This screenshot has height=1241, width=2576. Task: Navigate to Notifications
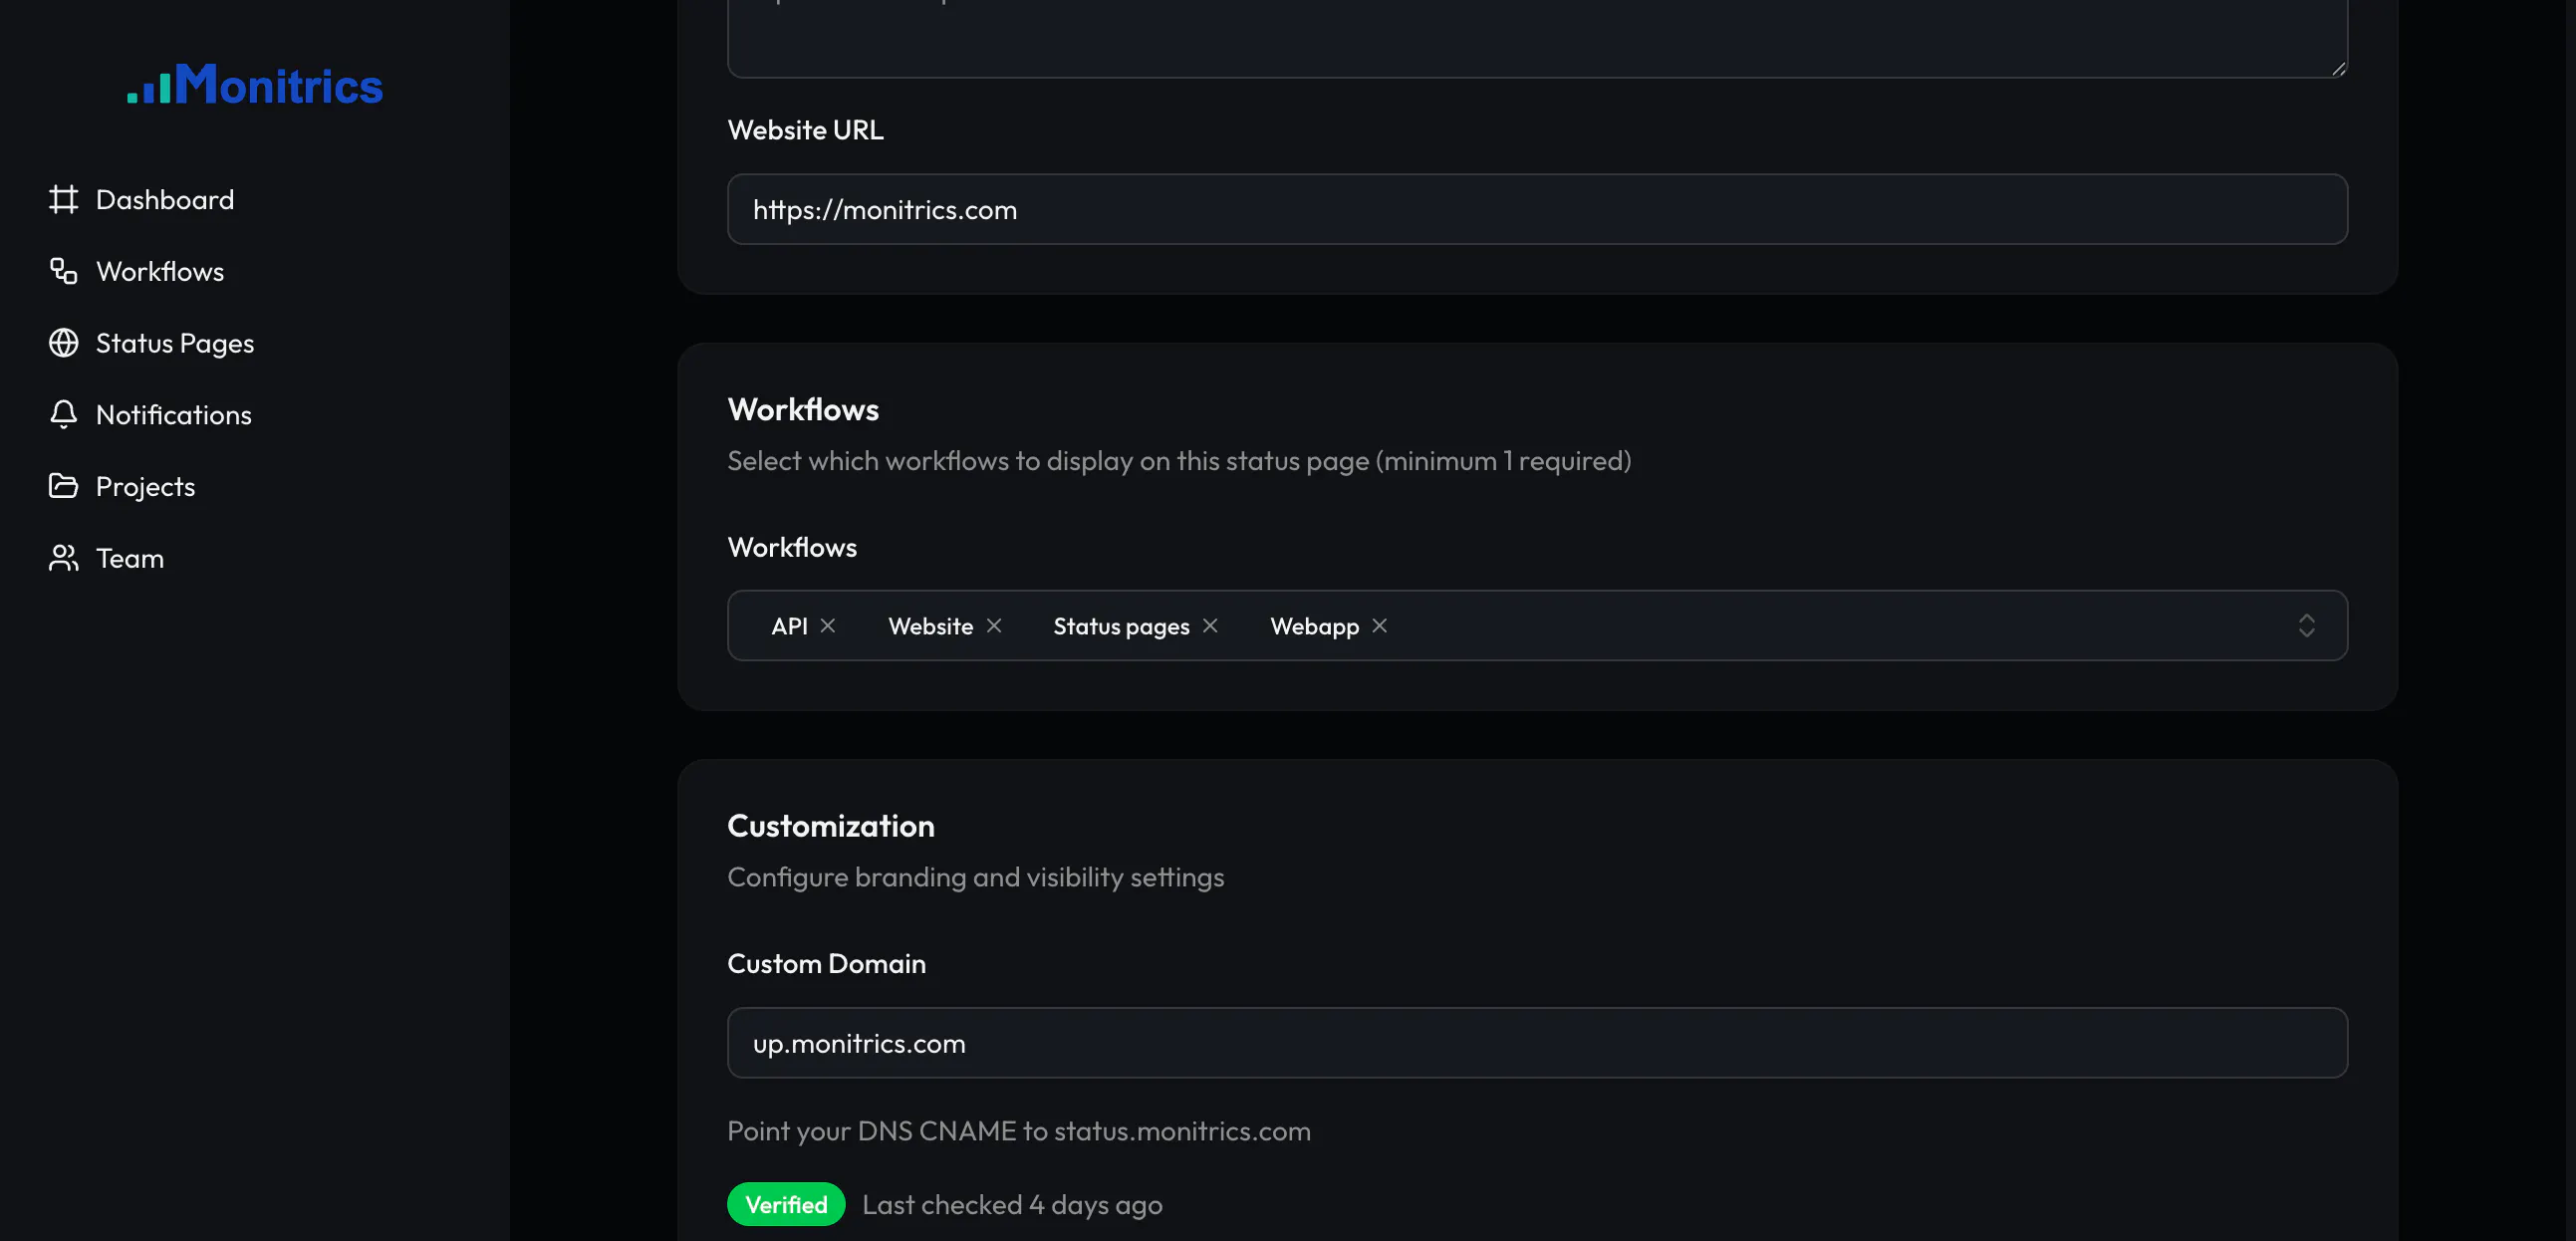pyautogui.click(x=174, y=415)
